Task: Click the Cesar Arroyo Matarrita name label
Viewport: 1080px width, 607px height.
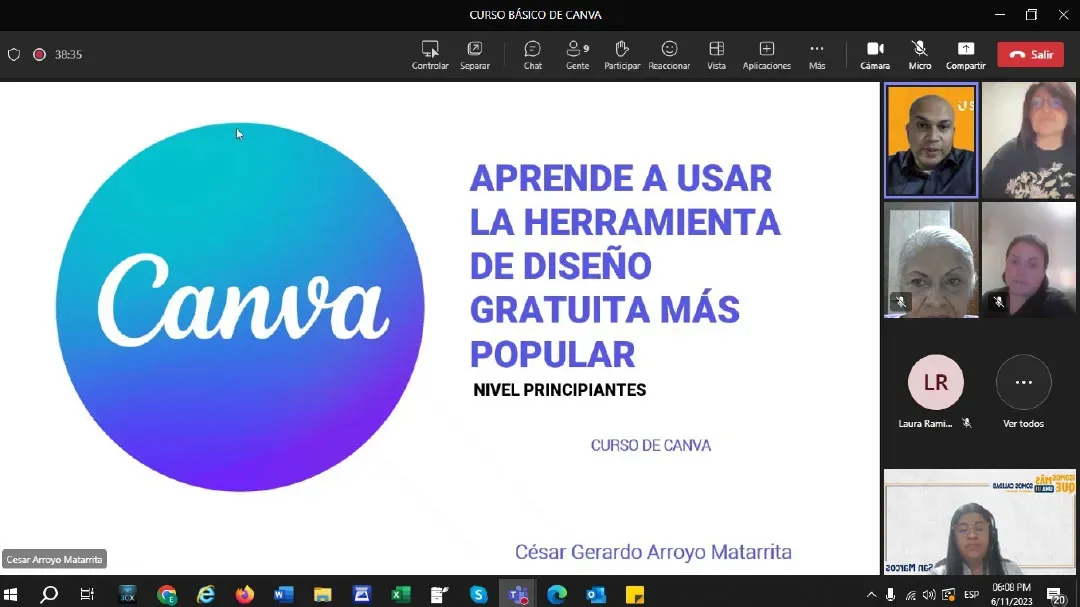Action: tap(54, 559)
